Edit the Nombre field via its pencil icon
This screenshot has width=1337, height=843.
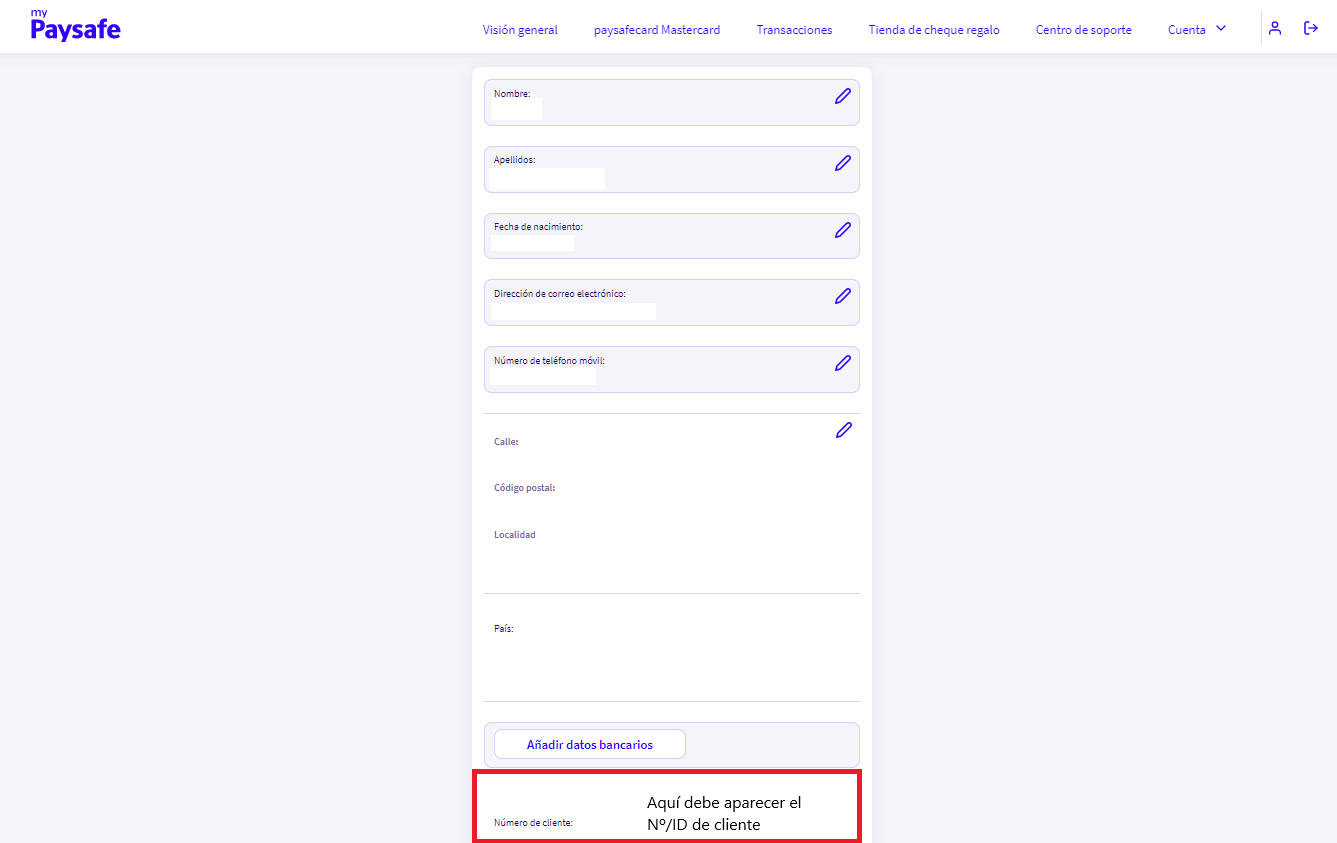[842, 96]
